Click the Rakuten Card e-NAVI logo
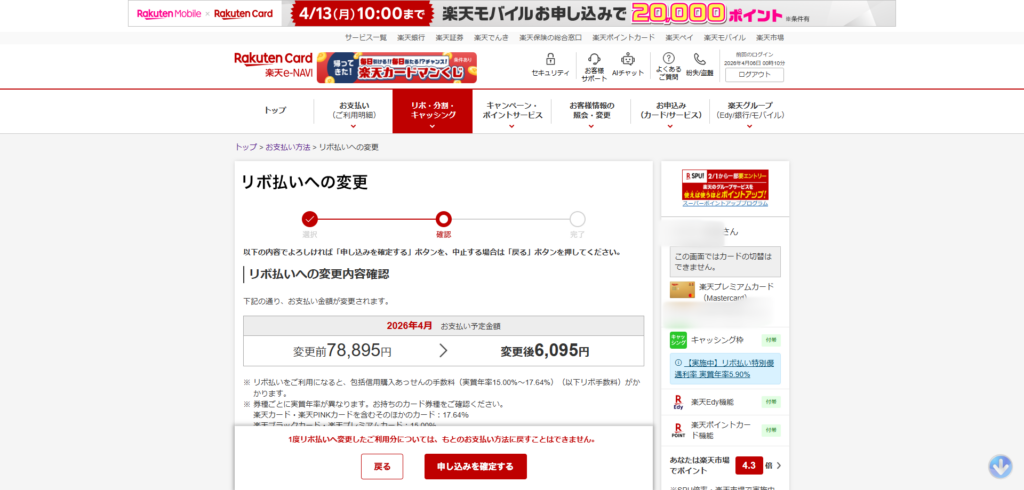This screenshot has width=1024, height=490. click(273, 66)
